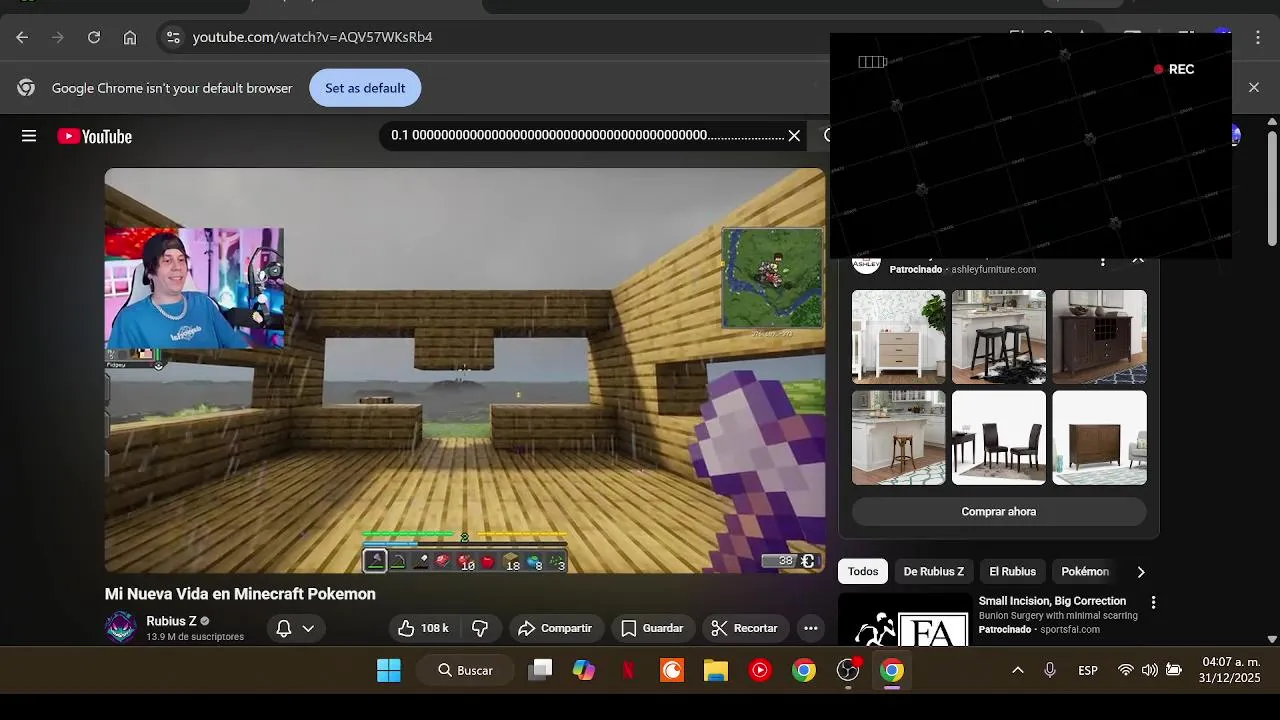The height and width of the screenshot is (720, 1280).
Task: Visit the ashleyfurniture.com sponsor link
Action: (993, 270)
